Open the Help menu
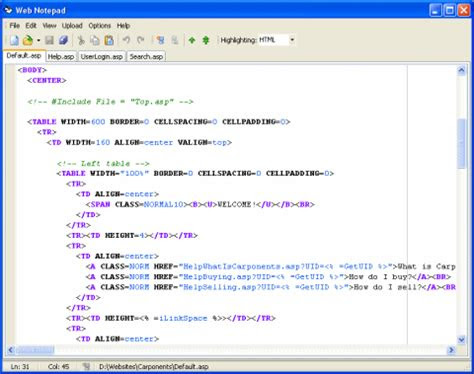 pyautogui.click(x=123, y=26)
